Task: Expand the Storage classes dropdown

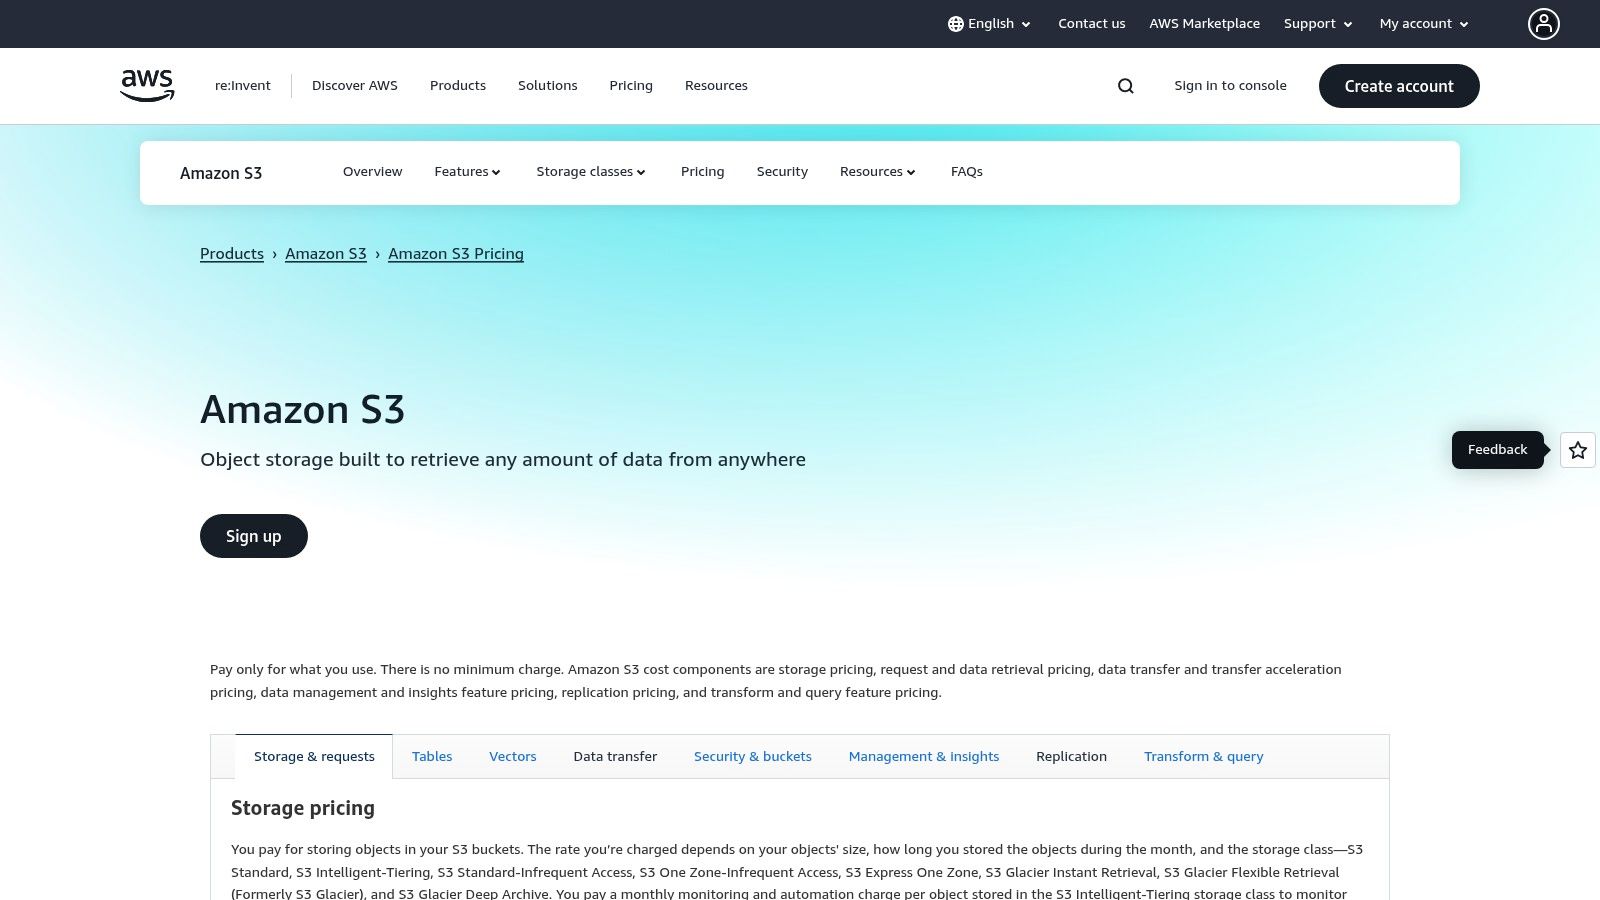Action: tap(590, 171)
